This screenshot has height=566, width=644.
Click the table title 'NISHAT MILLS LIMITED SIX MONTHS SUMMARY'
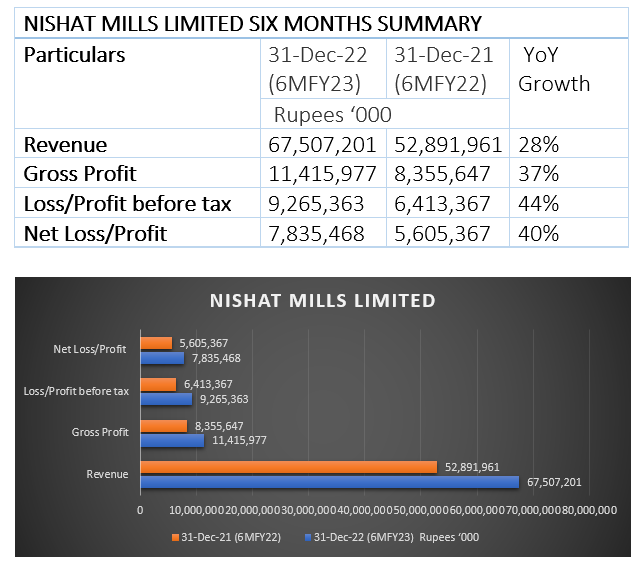pyautogui.click(x=253, y=24)
